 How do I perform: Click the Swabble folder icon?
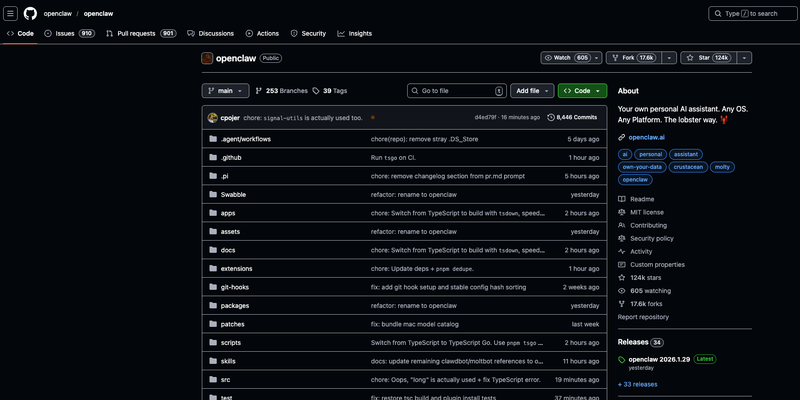point(213,194)
